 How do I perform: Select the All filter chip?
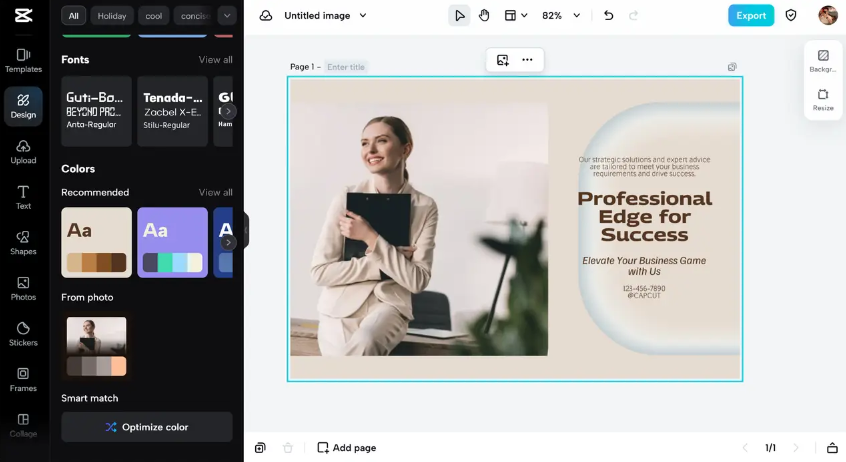73,16
